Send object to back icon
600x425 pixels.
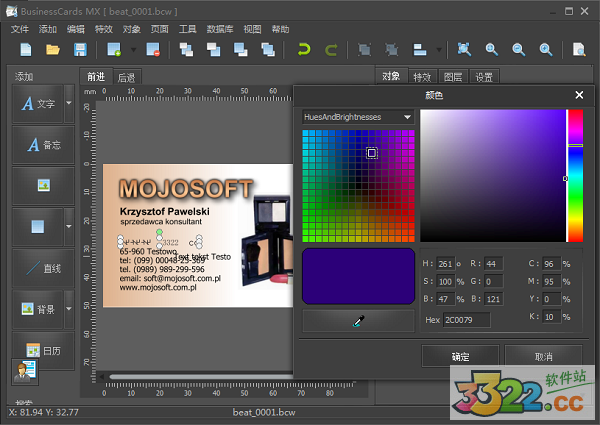267,50
